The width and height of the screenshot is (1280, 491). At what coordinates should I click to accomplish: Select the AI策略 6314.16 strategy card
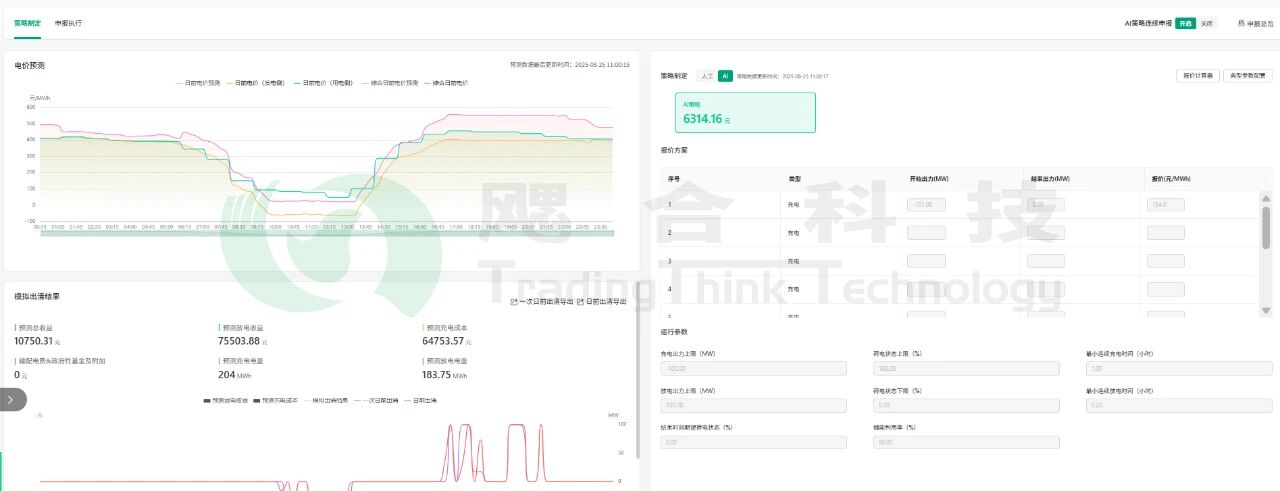point(745,113)
